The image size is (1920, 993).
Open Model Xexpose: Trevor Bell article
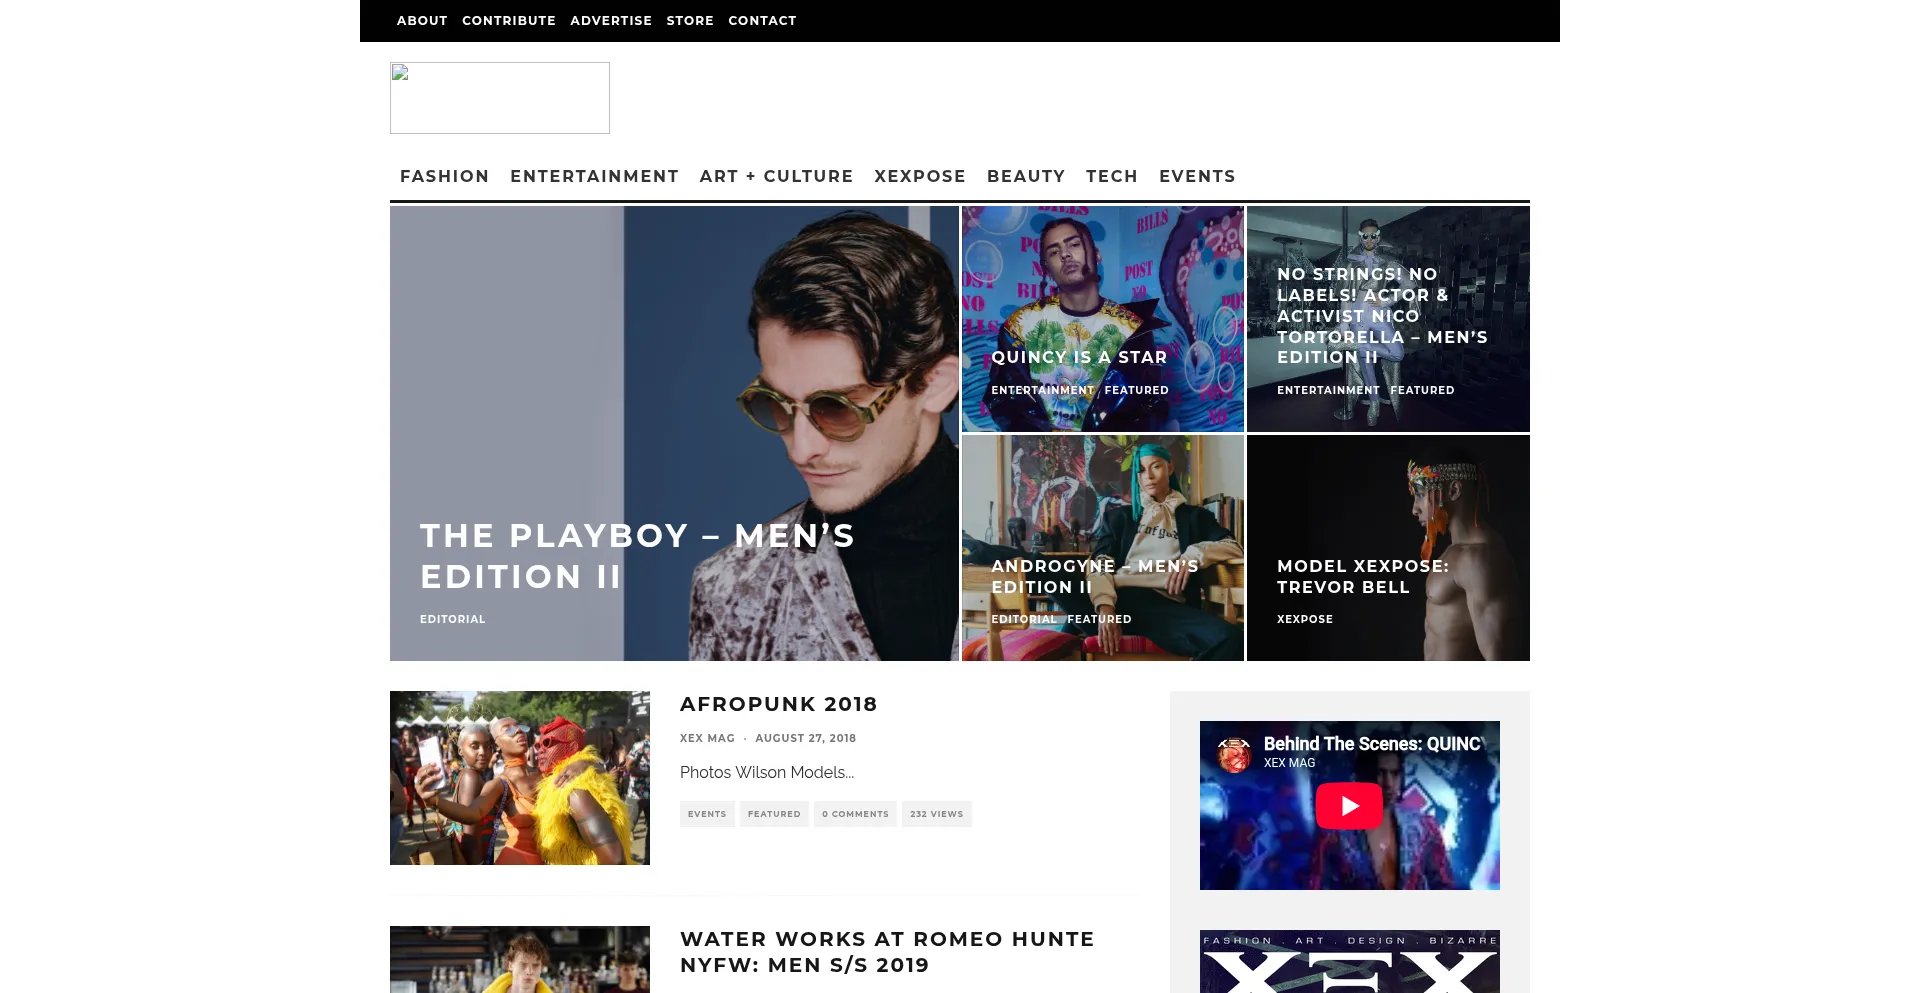click(1362, 576)
